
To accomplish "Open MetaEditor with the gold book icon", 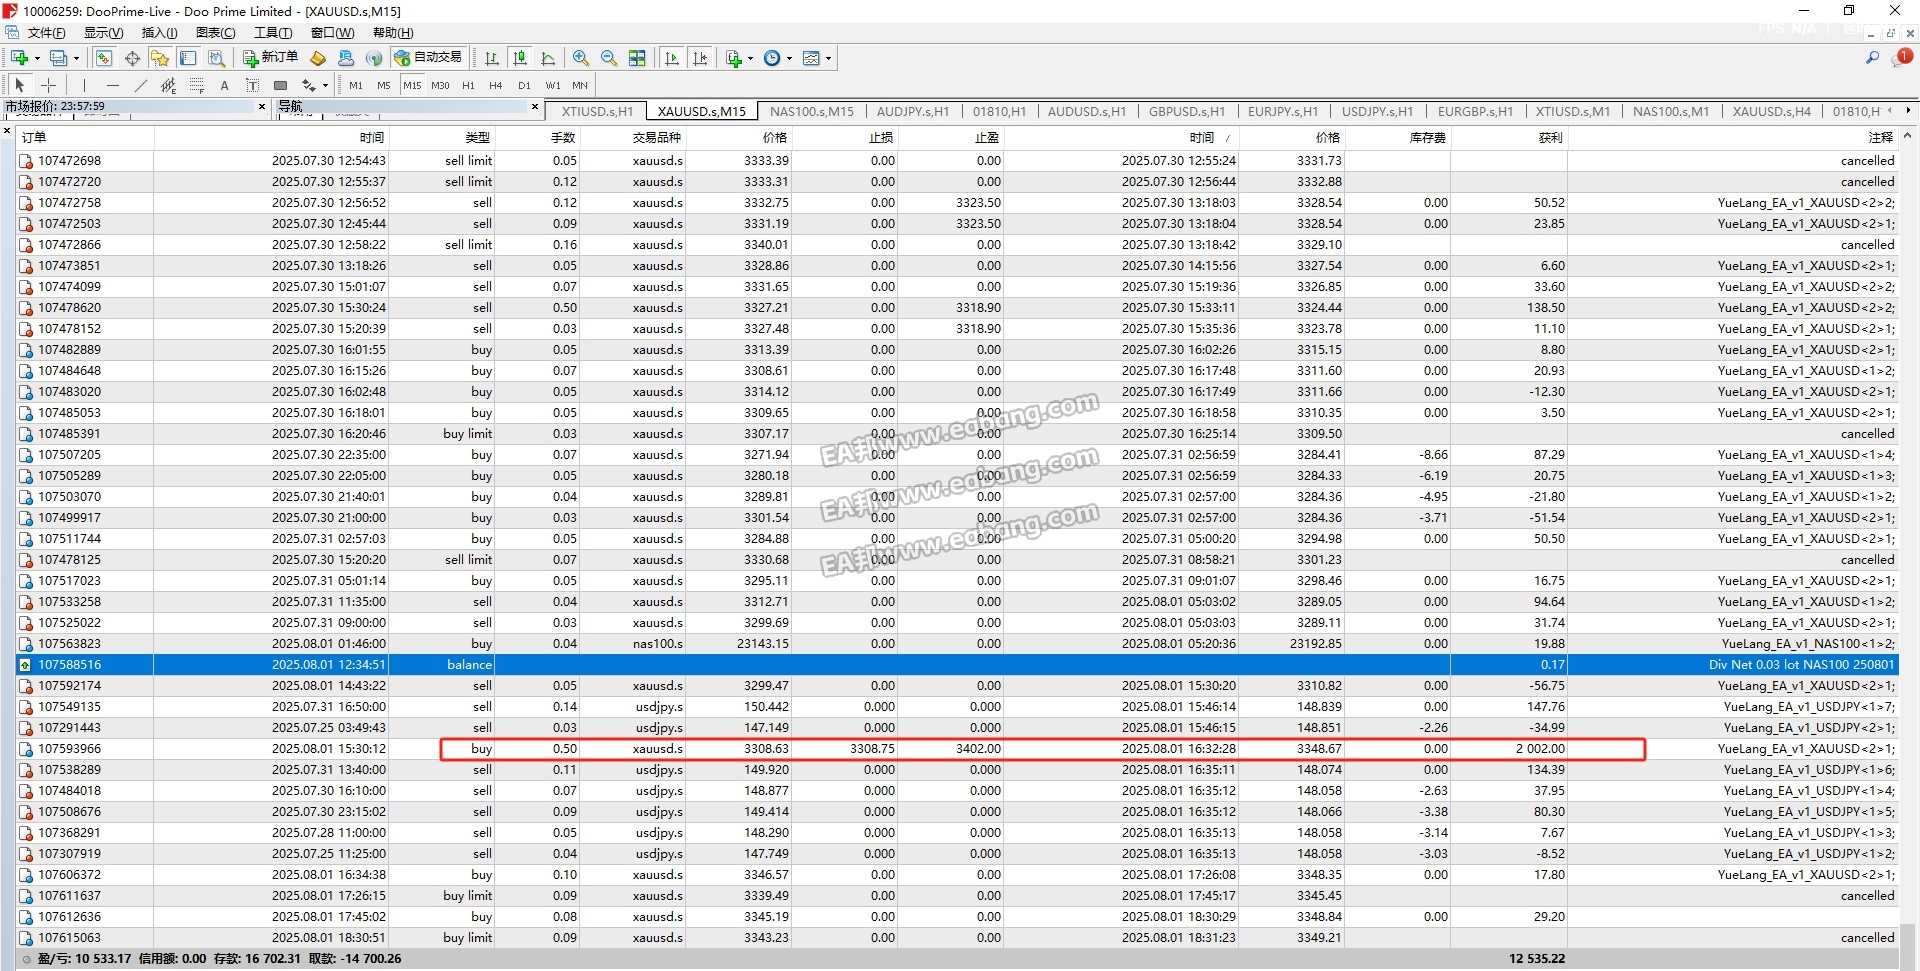I will (318, 58).
